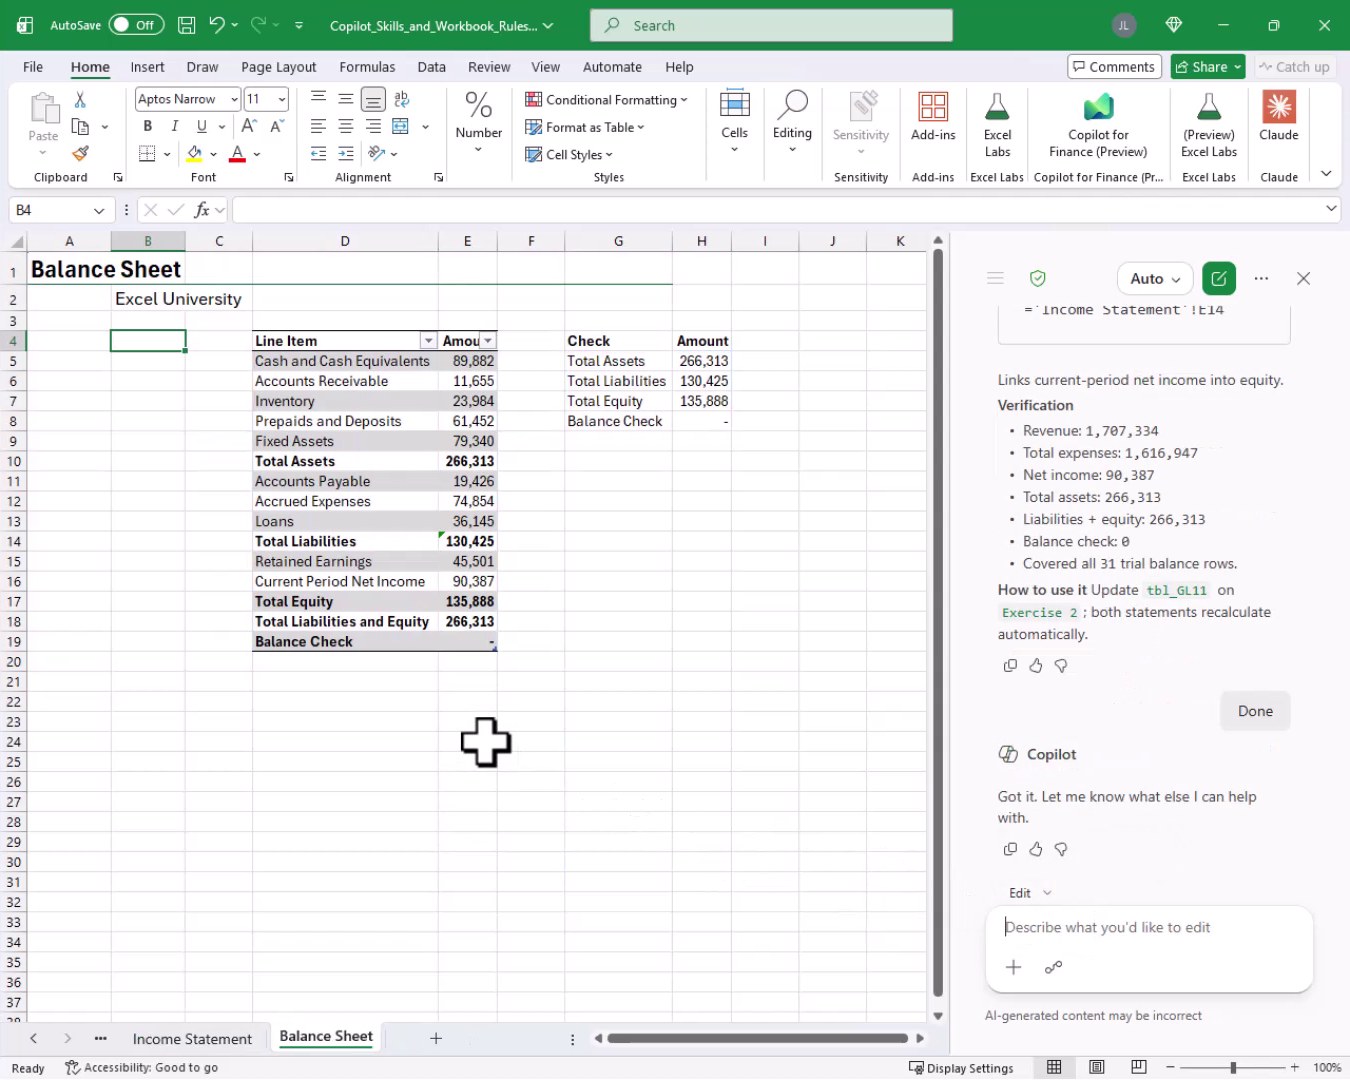This screenshot has width=1350, height=1080.
Task: Open the Automate tab
Action: (x=612, y=67)
